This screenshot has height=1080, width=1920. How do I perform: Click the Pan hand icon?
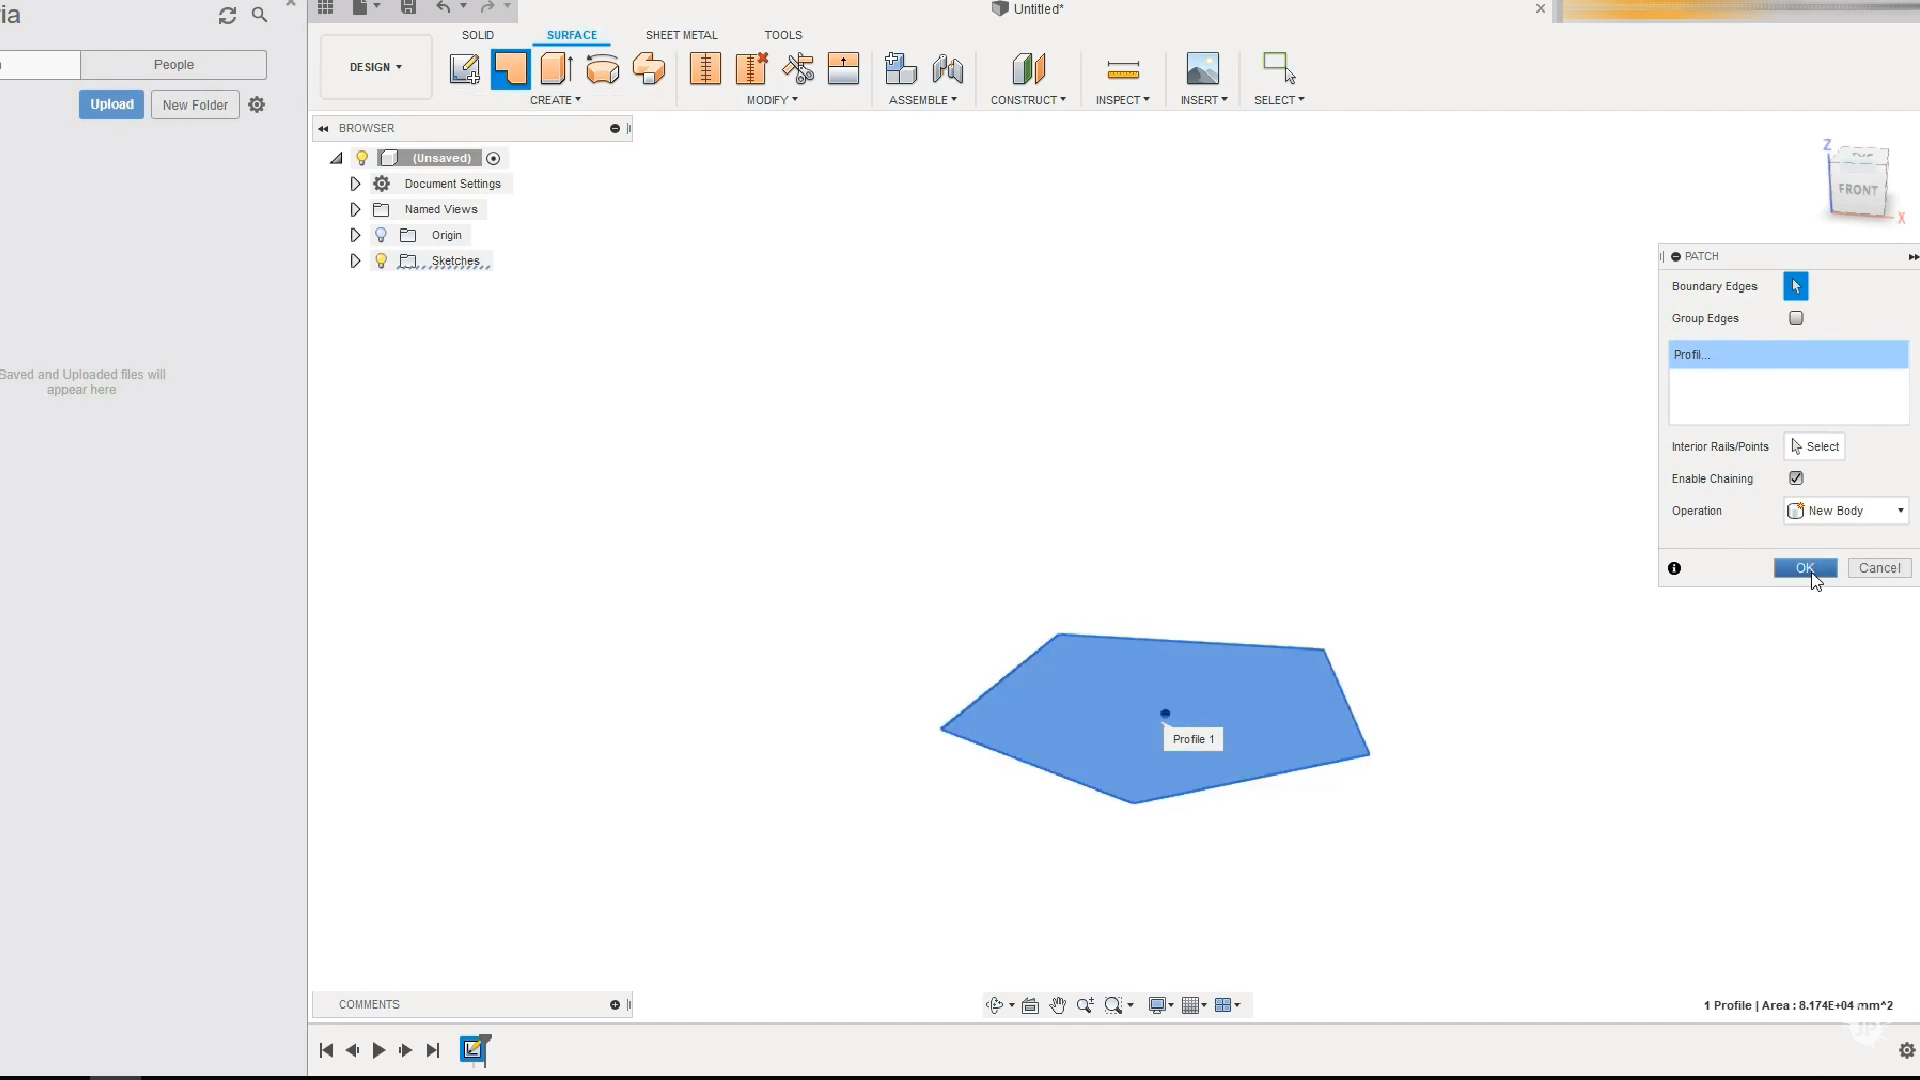point(1057,1005)
